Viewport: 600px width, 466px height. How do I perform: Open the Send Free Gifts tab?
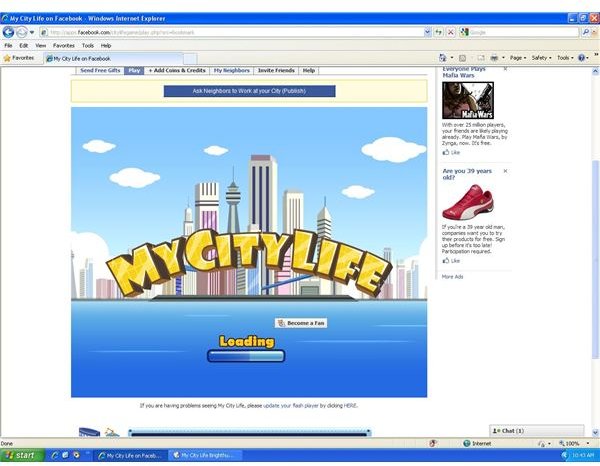[x=100, y=70]
